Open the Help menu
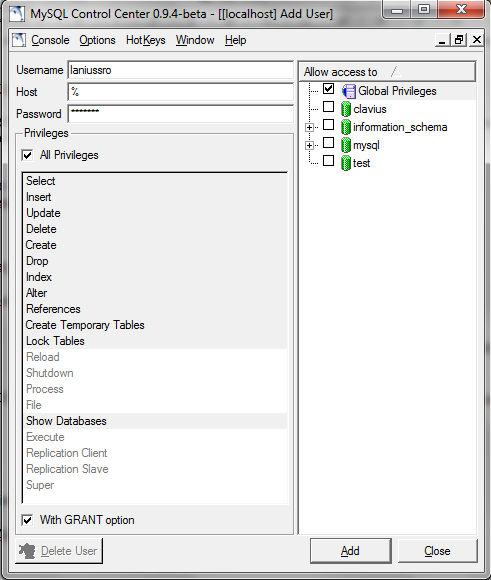Viewport: 491px width, 580px height. pos(235,40)
